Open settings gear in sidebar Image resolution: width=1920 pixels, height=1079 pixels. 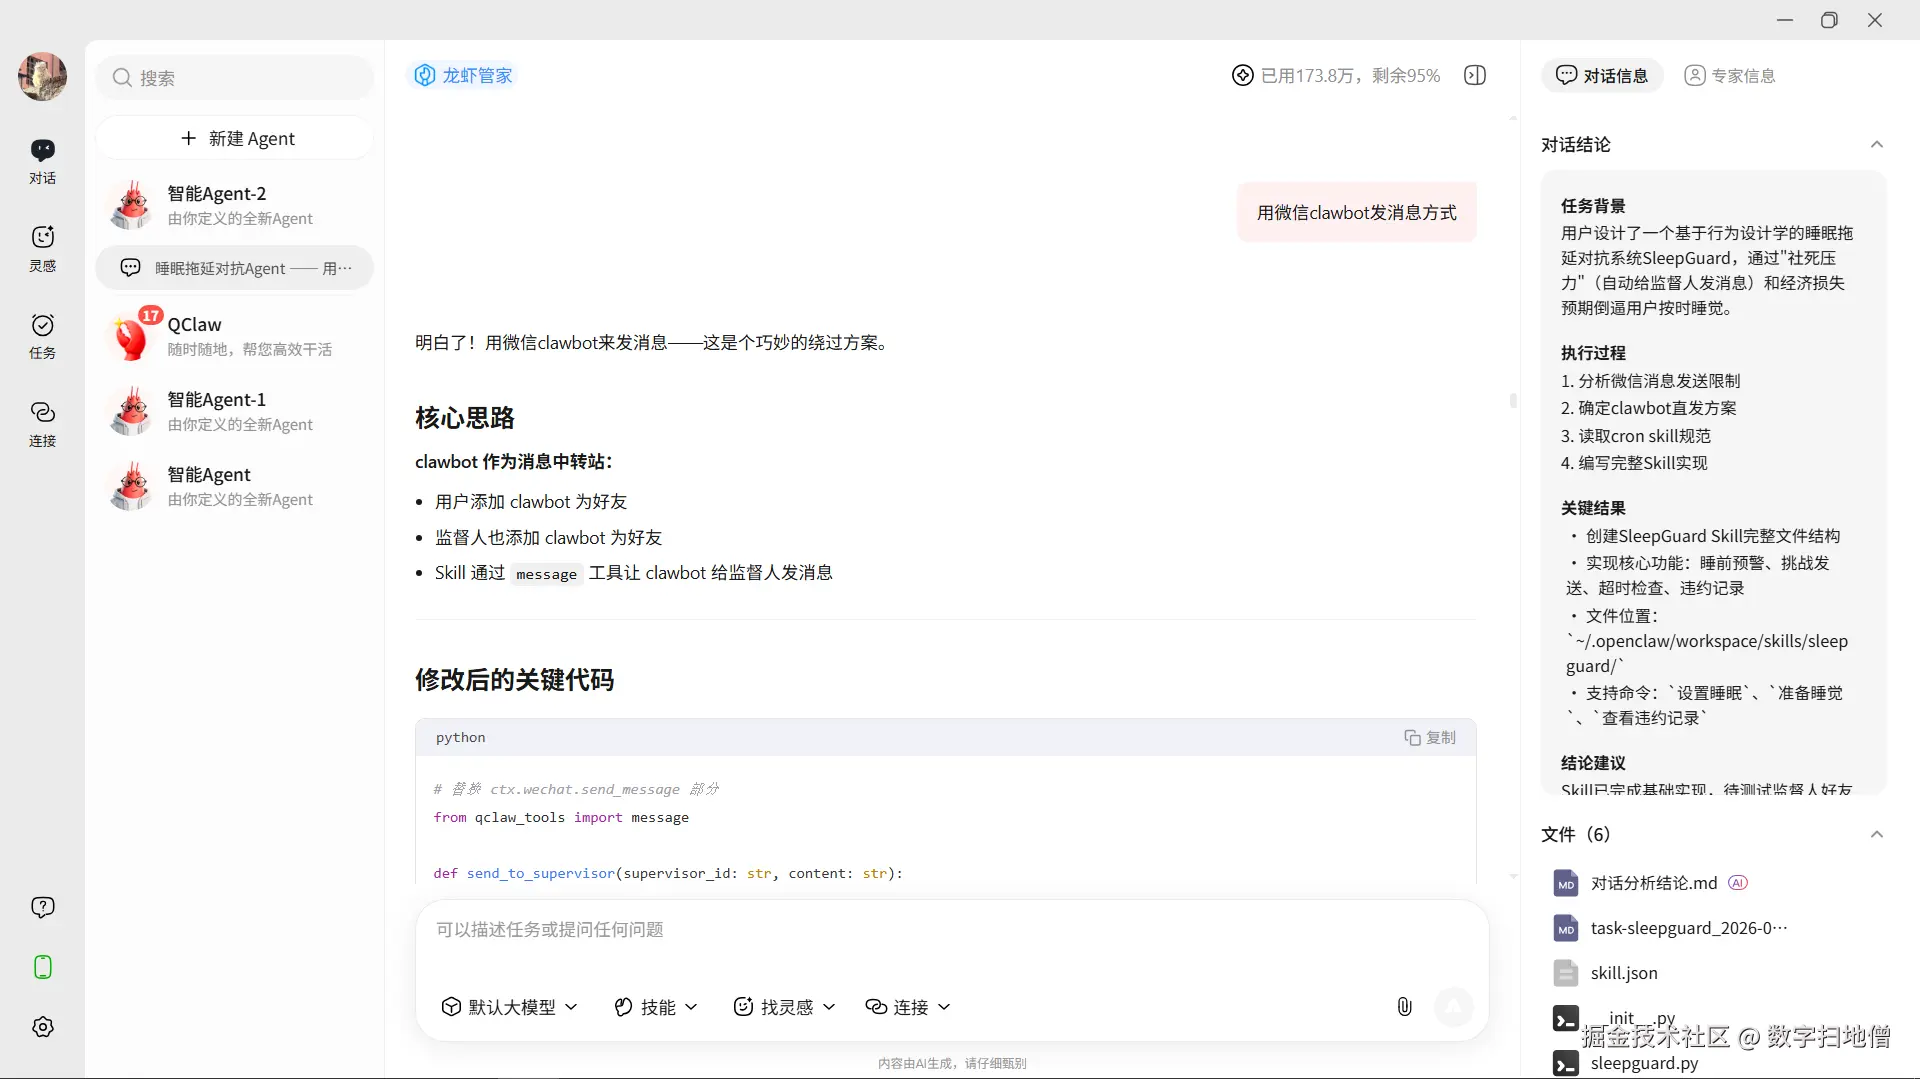(x=42, y=1027)
